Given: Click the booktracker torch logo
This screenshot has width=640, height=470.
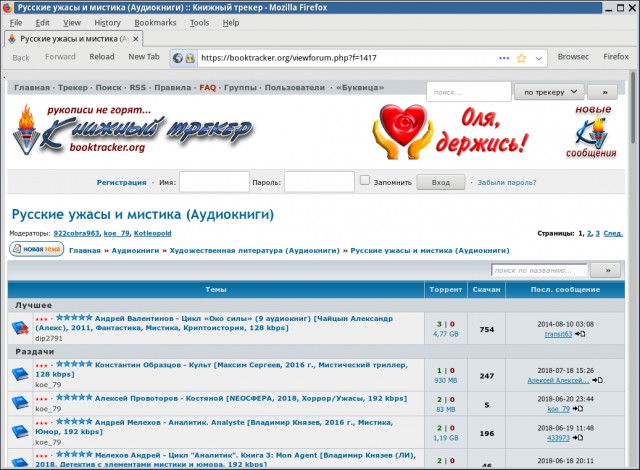Looking at the screenshot, I should tap(25, 129).
